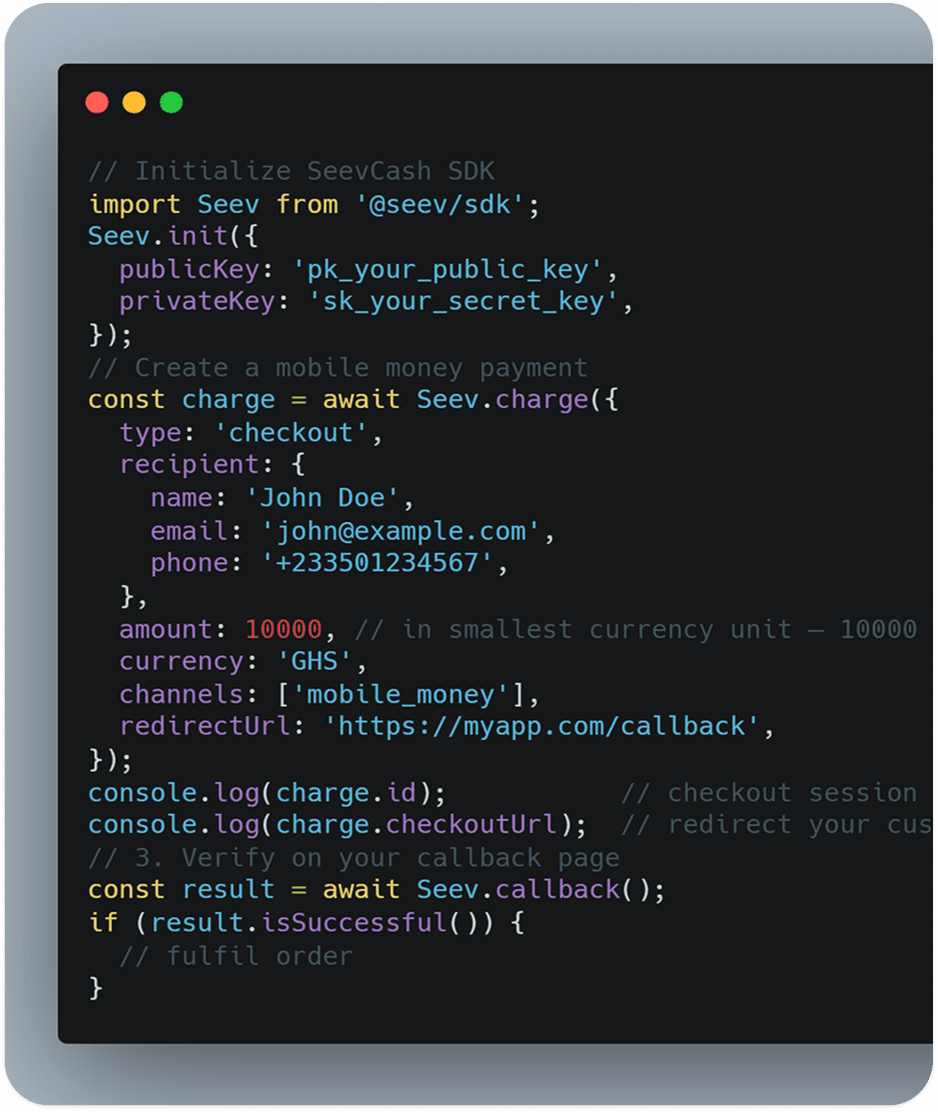Screen dimensions: 938x1112
Task: Click the 'john@example.com' email string
Action: click(x=401, y=531)
